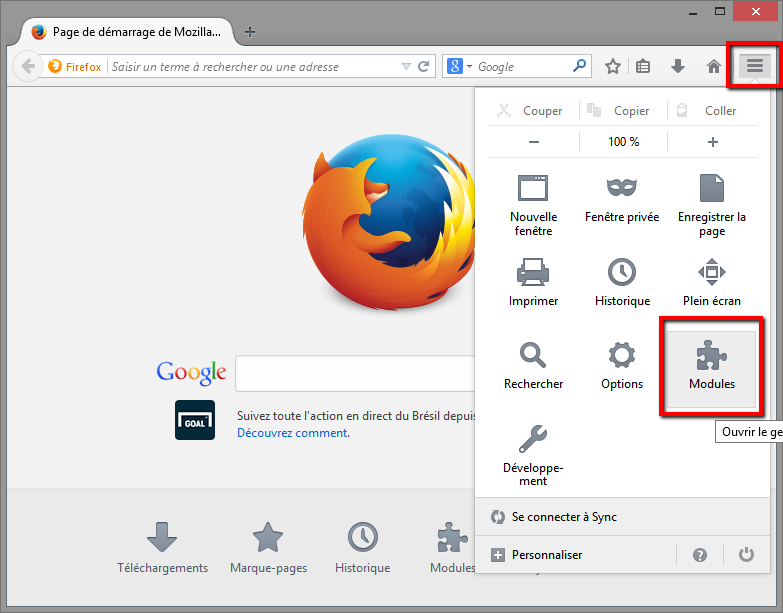Print the page with Imprimer
Image resolution: width=783 pixels, height=613 pixels.
click(x=533, y=283)
